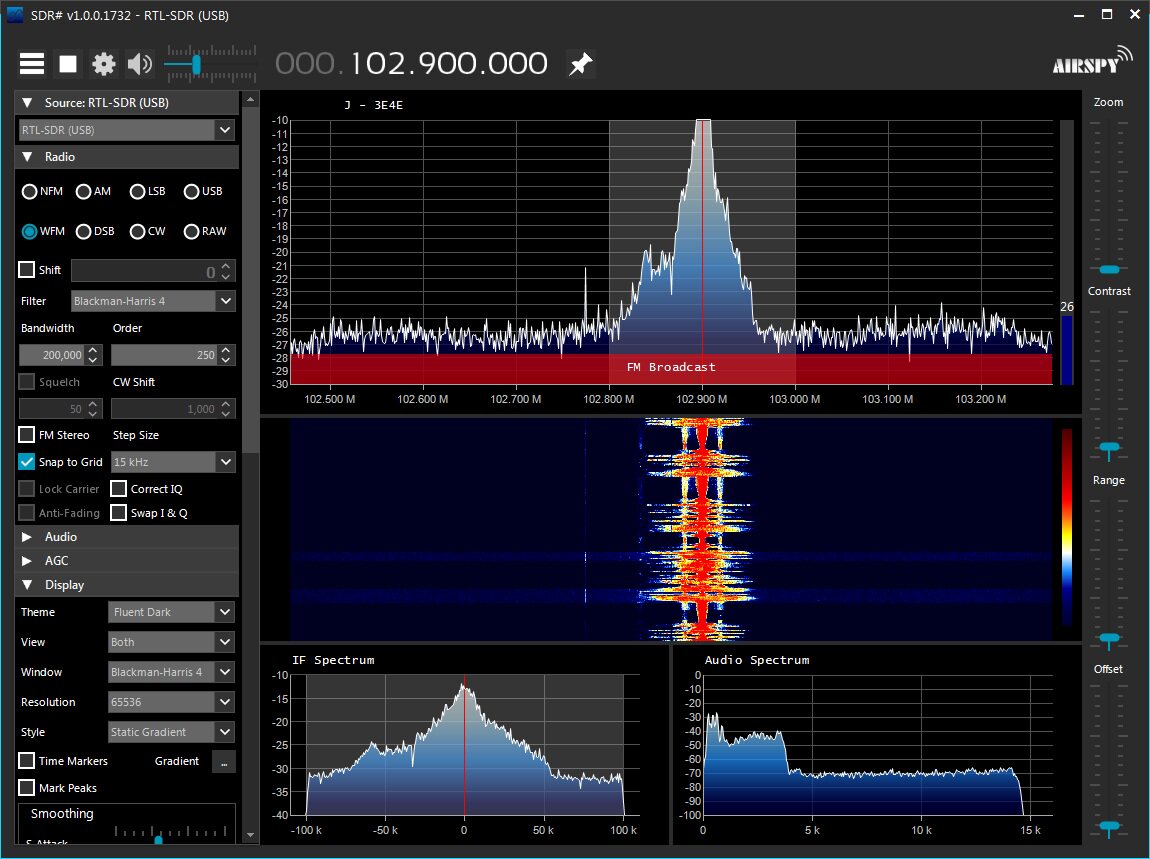Click the pin icon beside frequency
The image size is (1150, 859).
pyautogui.click(x=580, y=64)
